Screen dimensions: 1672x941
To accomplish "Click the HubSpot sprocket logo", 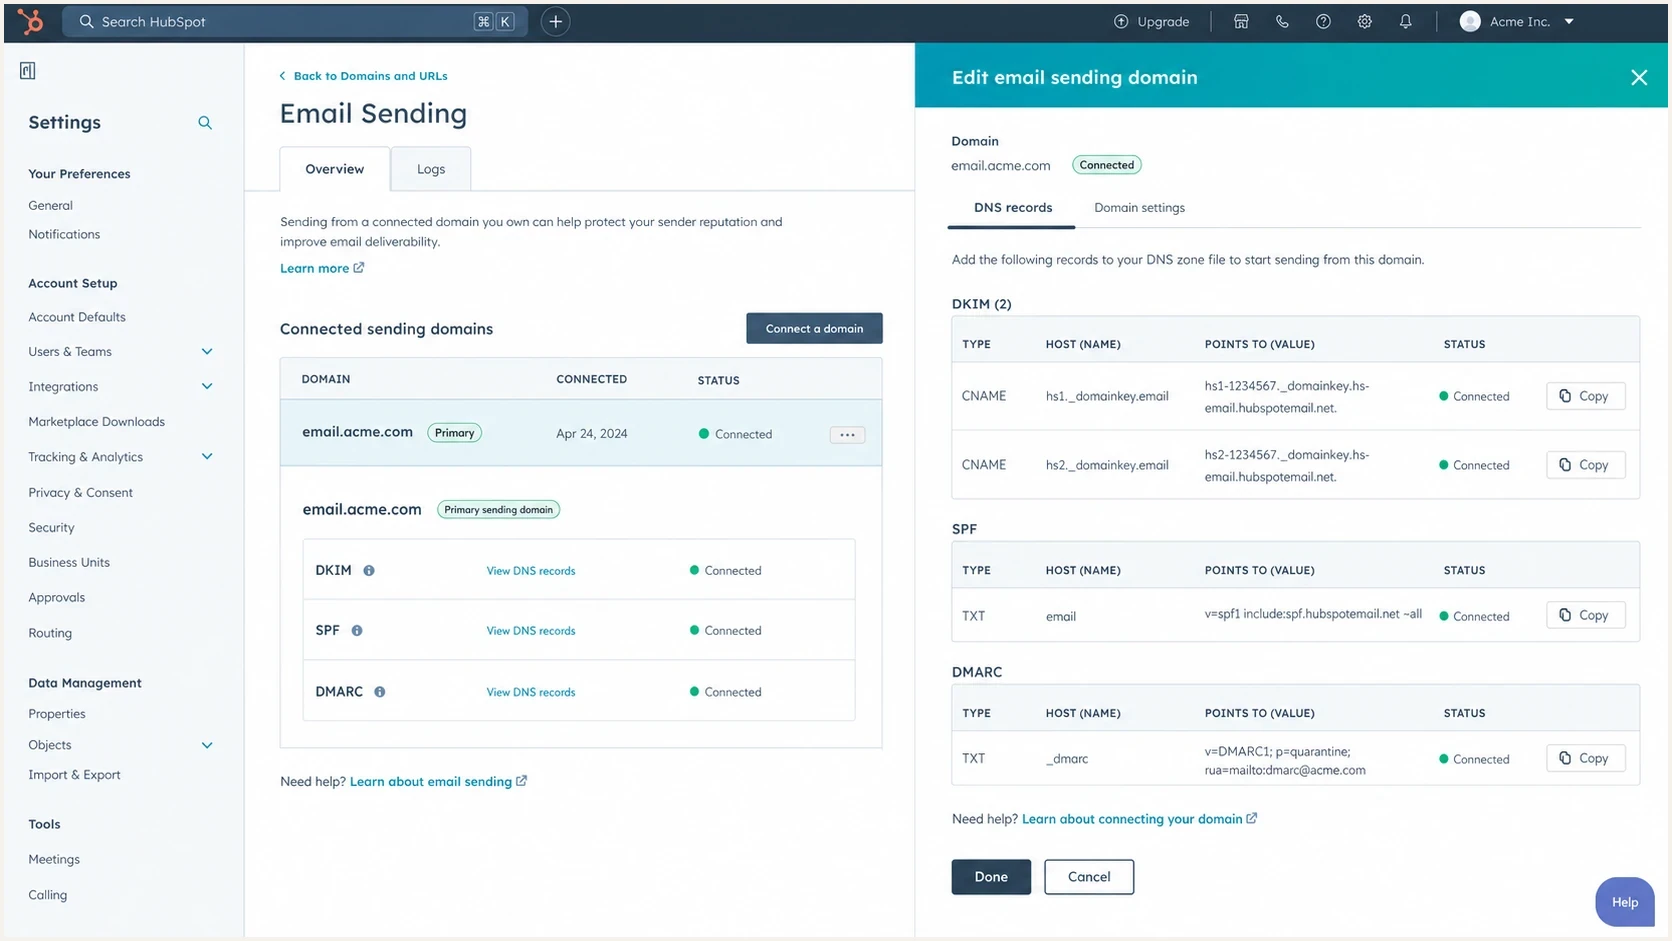I will pyautogui.click(x=30, y=21).
